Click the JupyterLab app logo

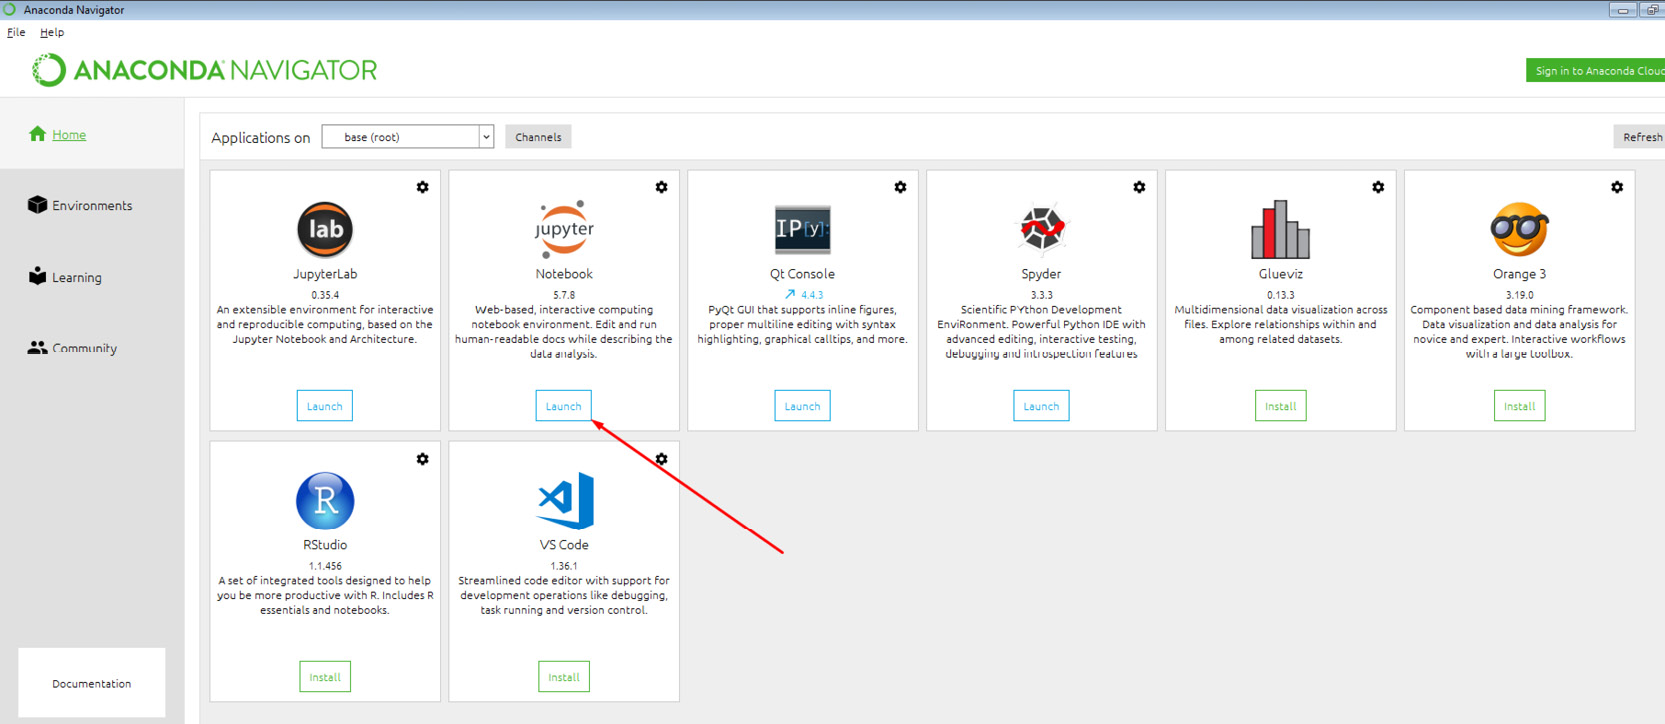click(x=325, y=229)
